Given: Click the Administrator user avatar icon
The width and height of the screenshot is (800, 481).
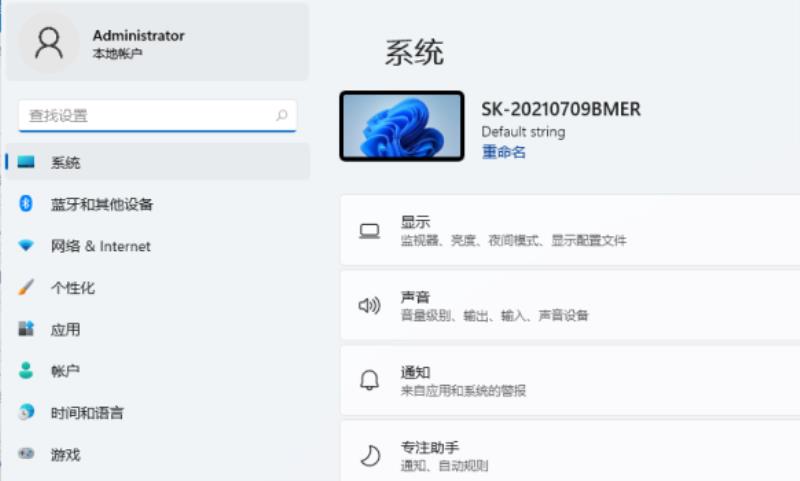Looking at the screenshot, I should pyautogui.click(x=49, y=43).
